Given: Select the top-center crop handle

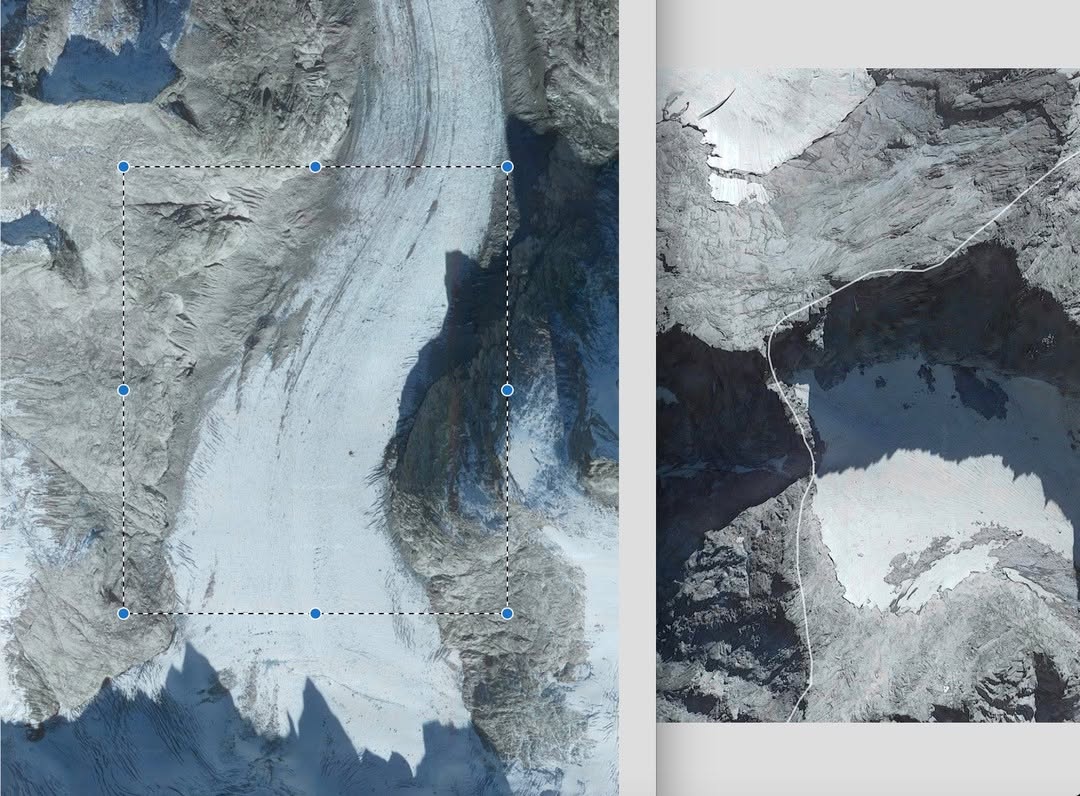Looking at the screenshot, I should 315,167.
